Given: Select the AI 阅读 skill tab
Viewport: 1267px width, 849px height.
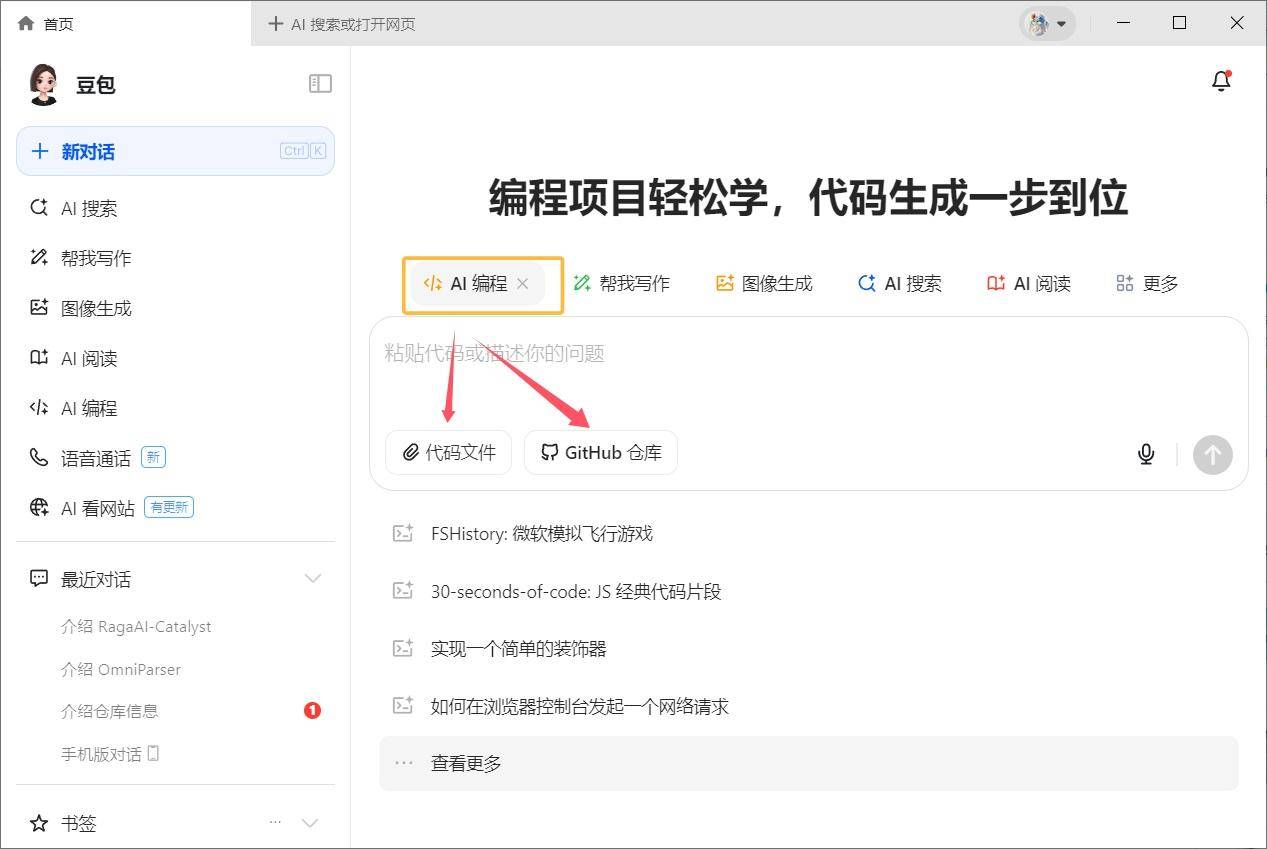Looking at the screenshot, I should click(x=1028, y=283).
